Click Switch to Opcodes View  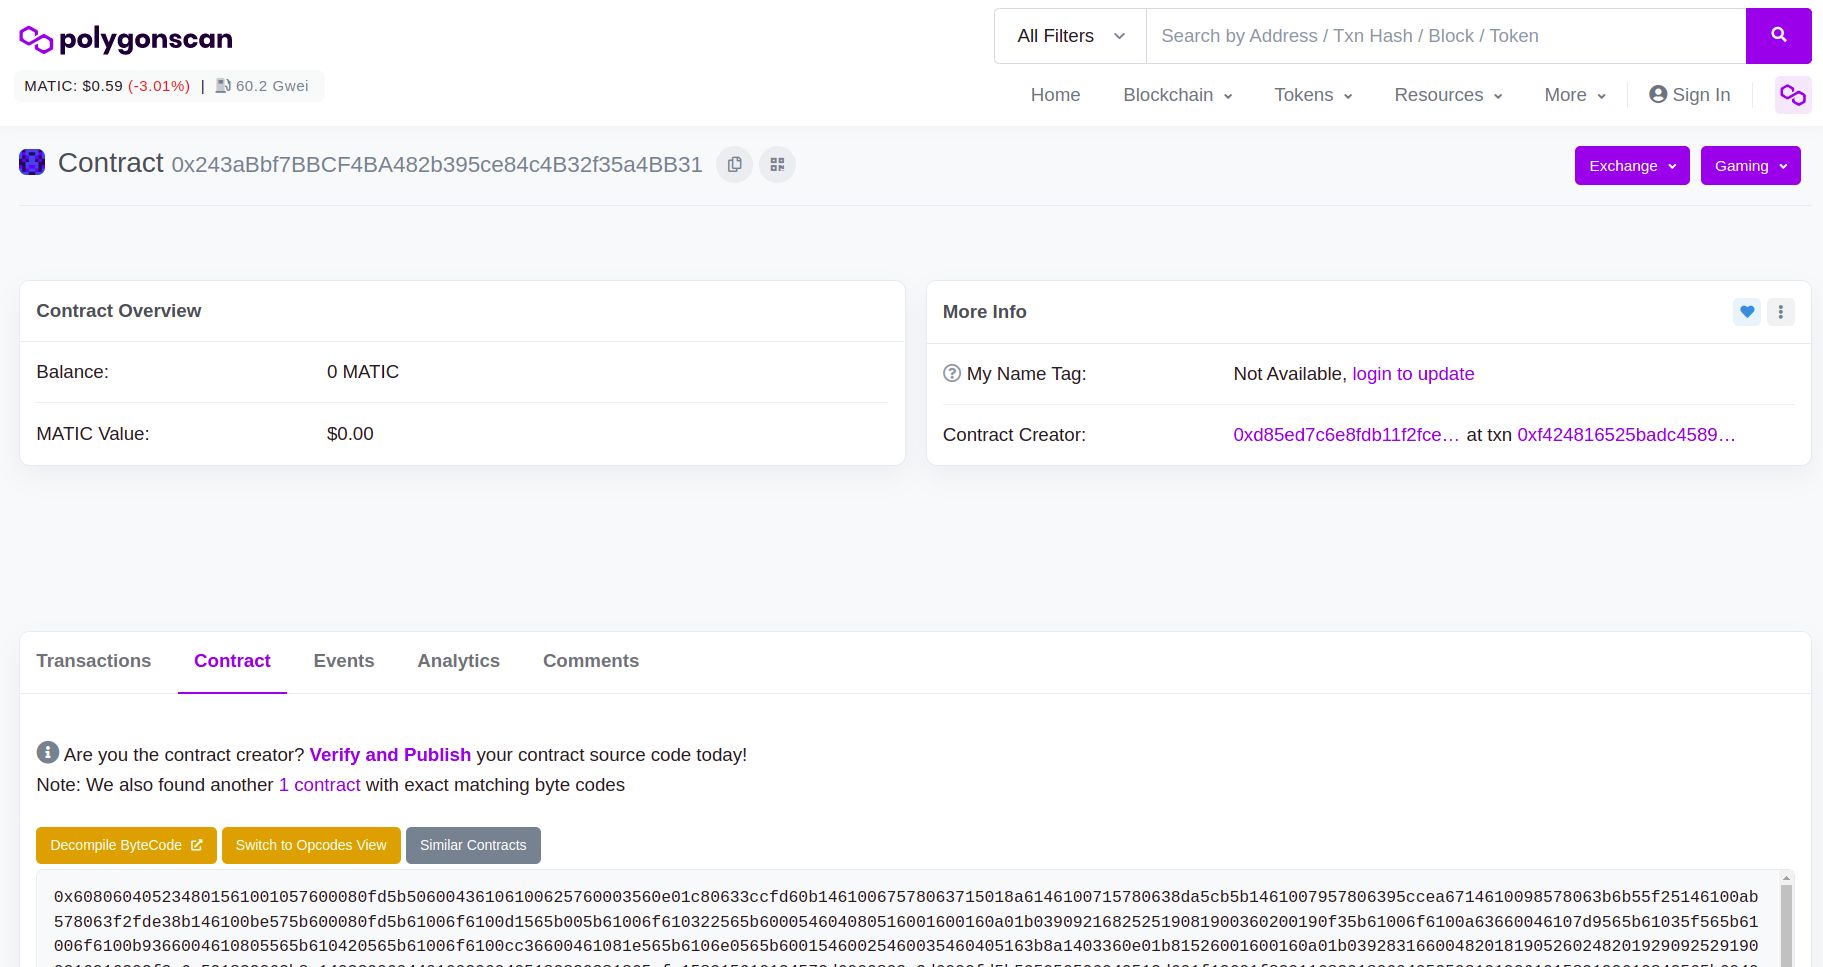311,845
